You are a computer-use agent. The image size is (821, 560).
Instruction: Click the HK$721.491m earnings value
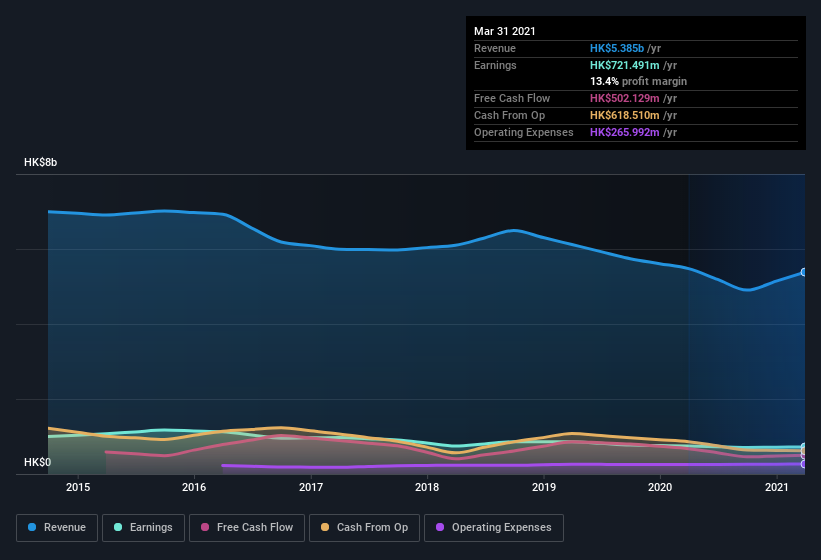click(x=625, y=65)
